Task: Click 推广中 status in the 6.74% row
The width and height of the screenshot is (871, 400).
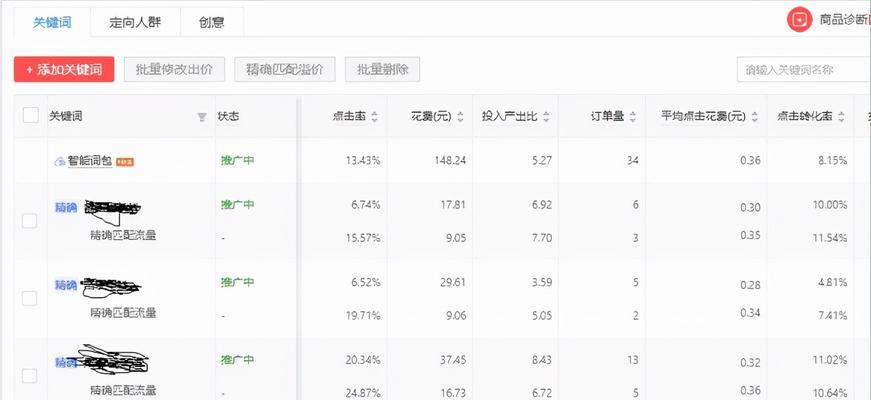Action: [x=237, y=204]
